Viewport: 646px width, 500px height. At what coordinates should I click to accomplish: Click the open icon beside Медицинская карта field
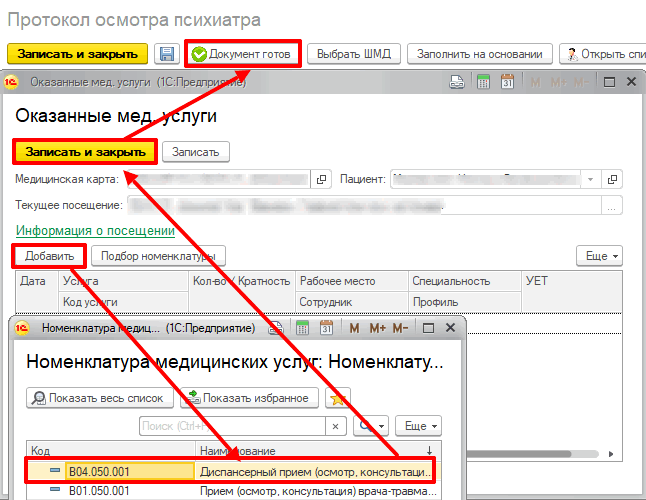321,179
